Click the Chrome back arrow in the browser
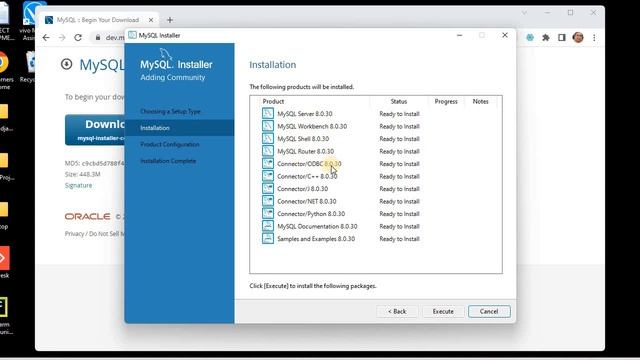The image size is (640, 360). click(x=46, y=38)
